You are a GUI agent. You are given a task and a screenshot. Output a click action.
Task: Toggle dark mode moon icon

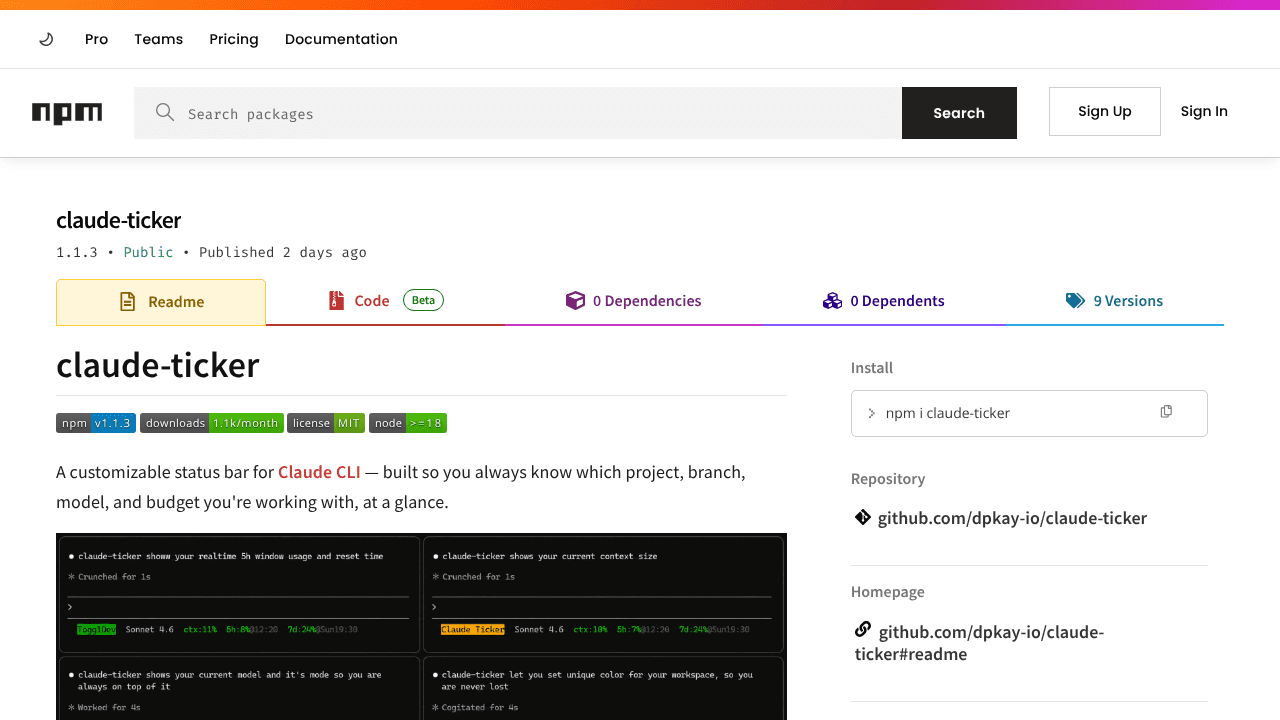(x=46, y=39)
